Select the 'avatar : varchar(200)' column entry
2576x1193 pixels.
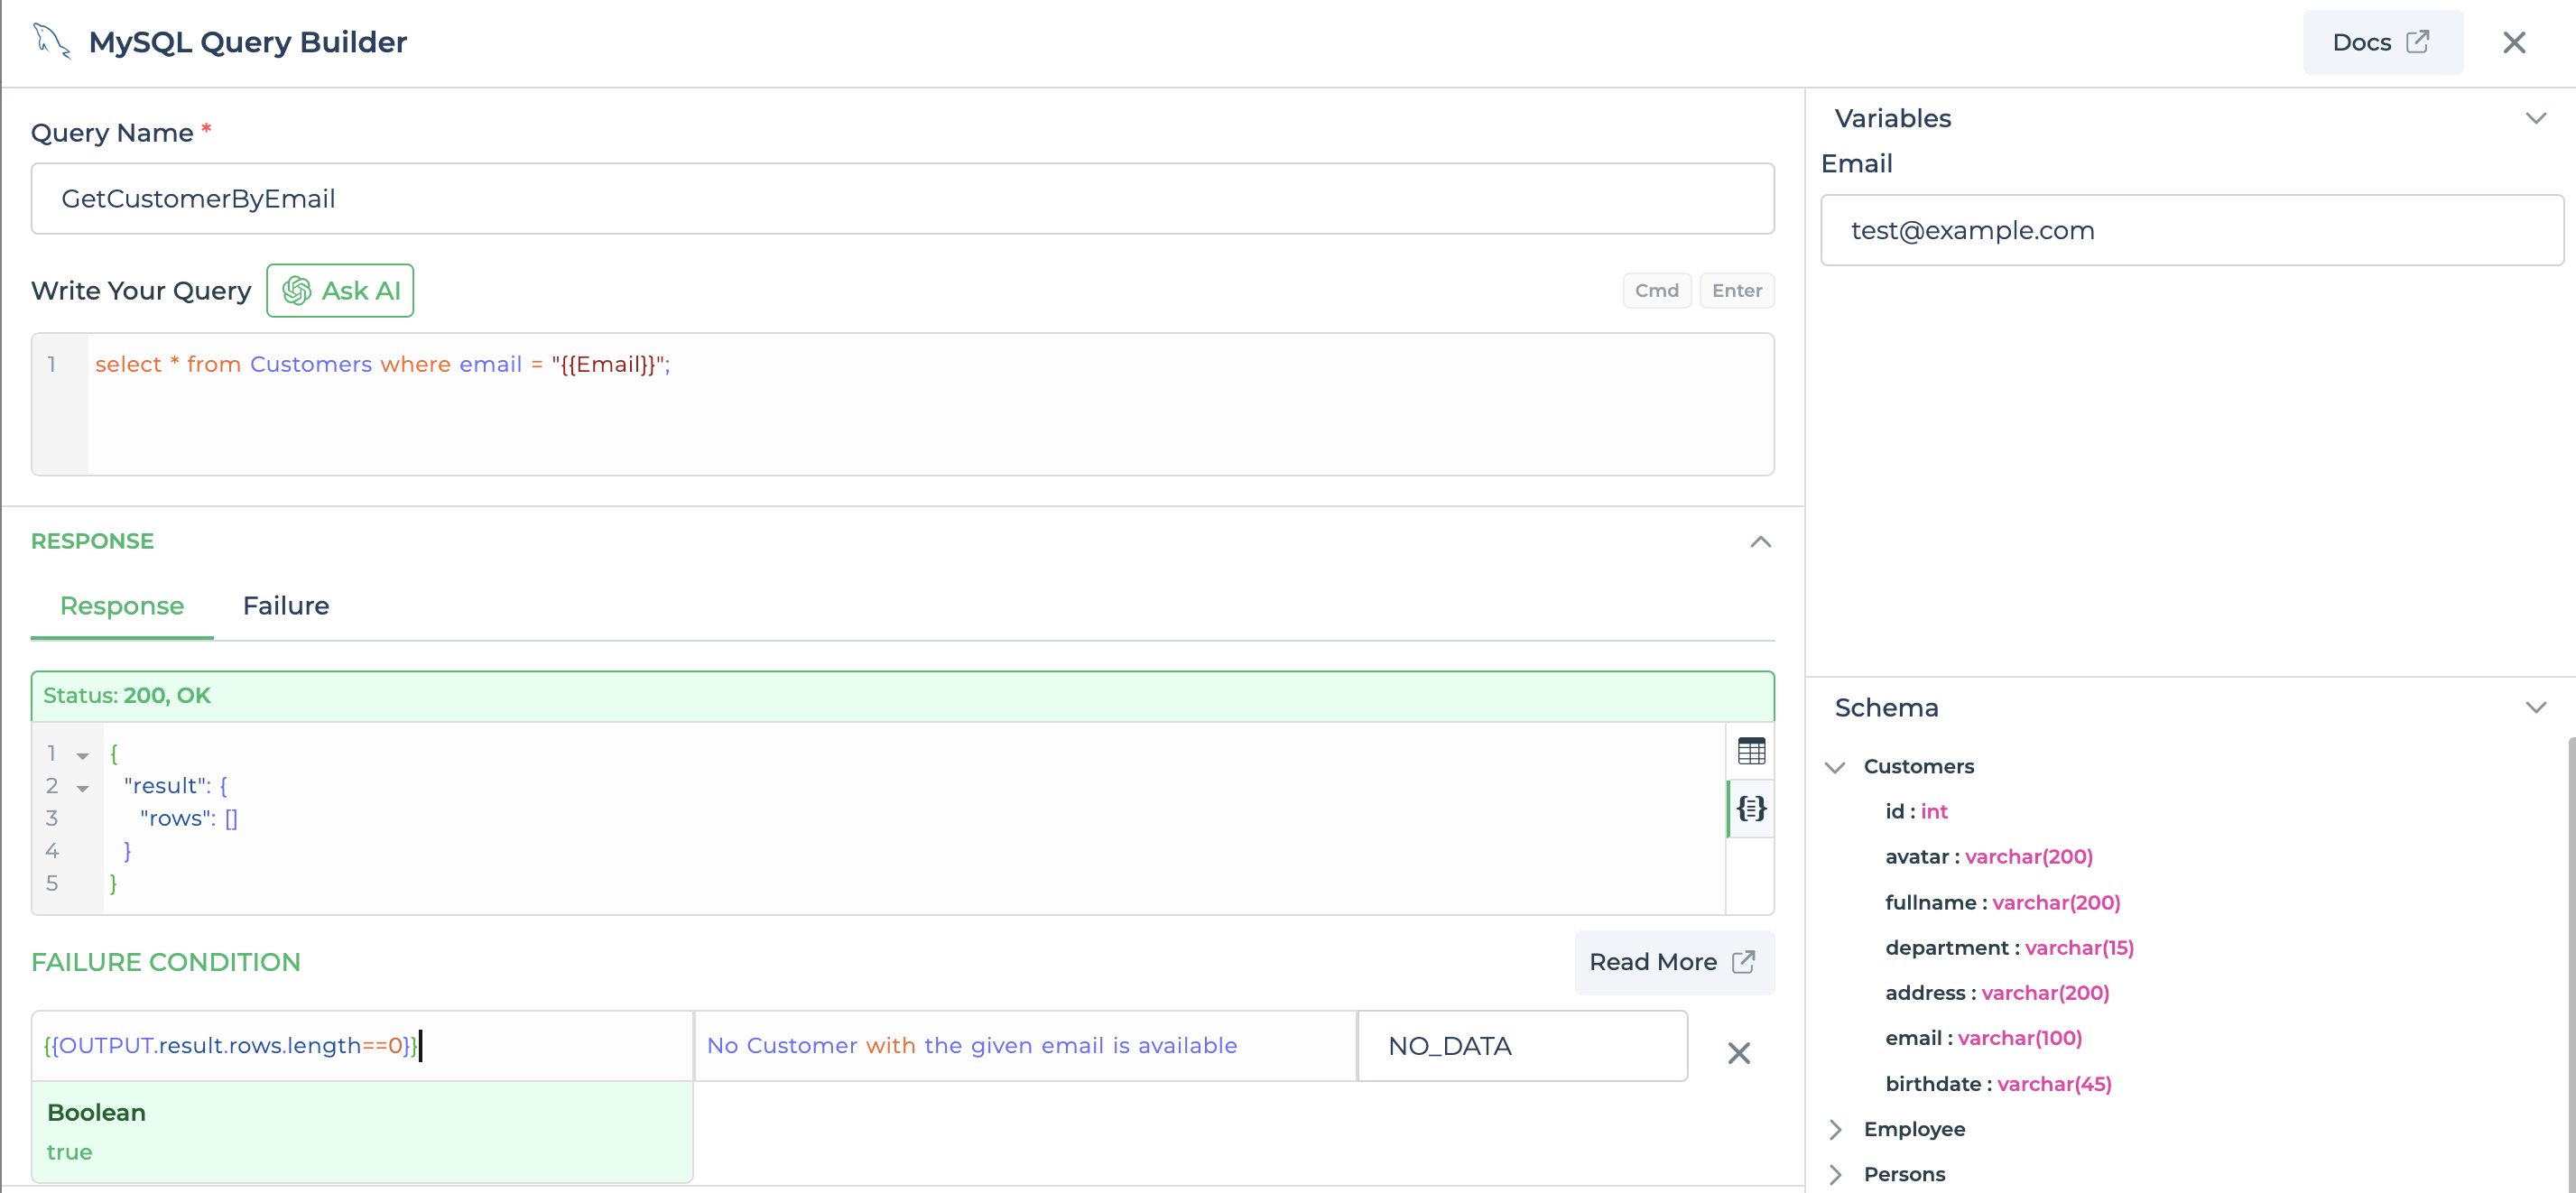click(x=1989, y=857)
